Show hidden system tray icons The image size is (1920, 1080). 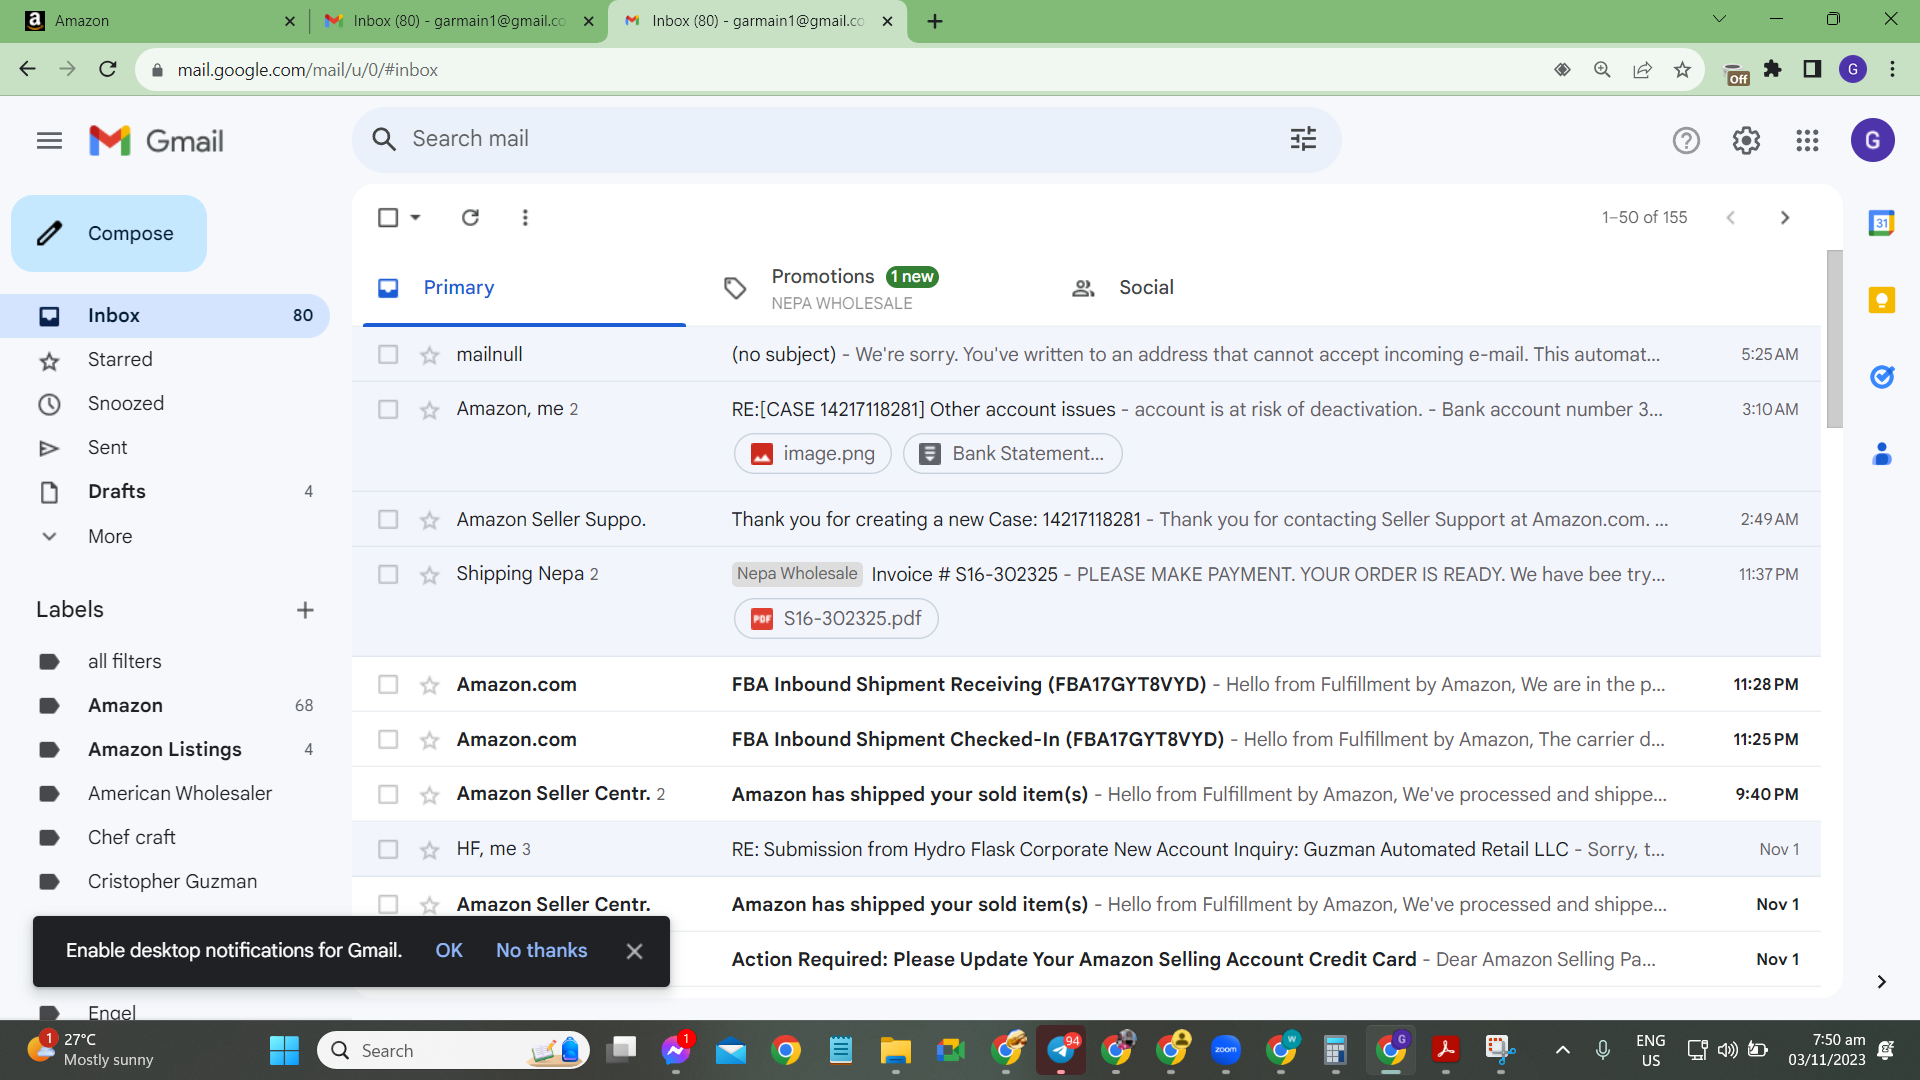1562,1050
